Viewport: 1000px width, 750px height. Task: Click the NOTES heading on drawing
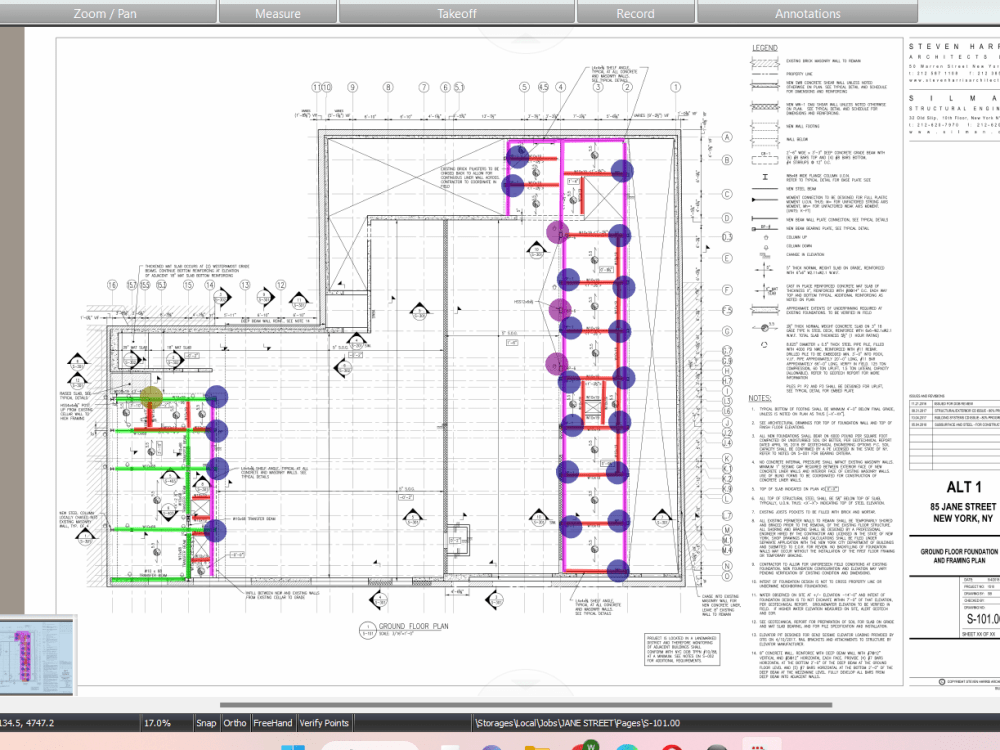click(760, 398)
